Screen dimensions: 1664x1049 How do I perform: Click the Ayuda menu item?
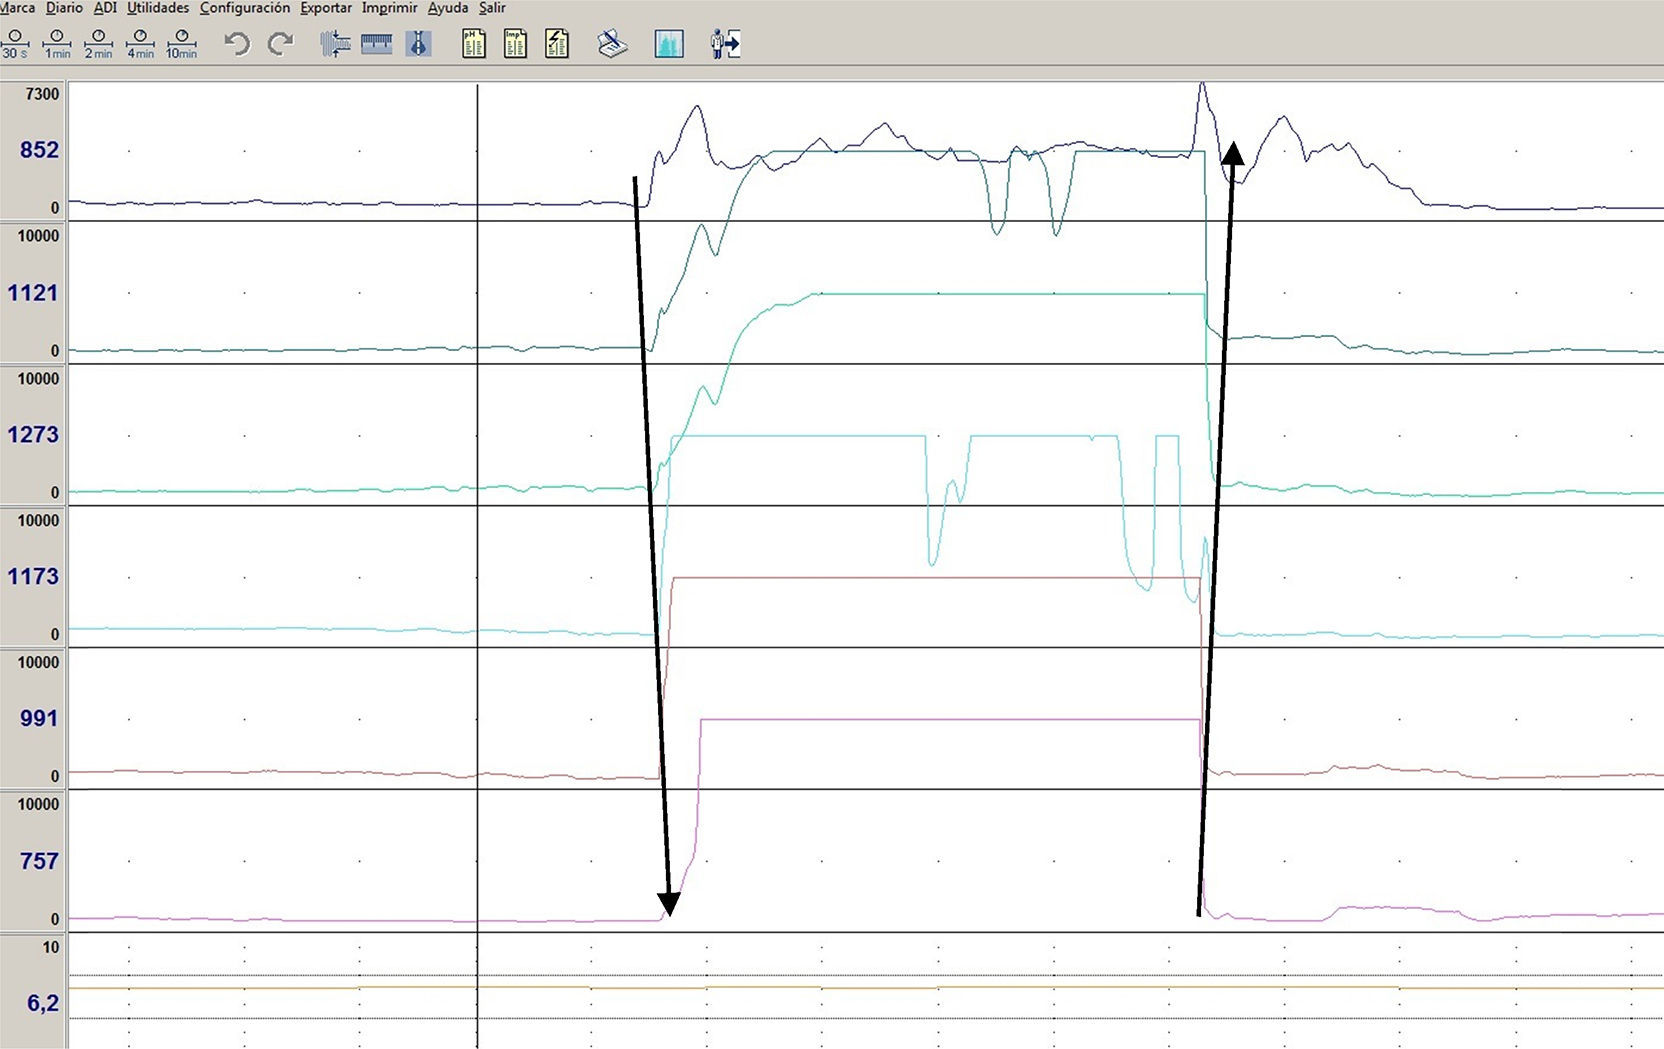tap(447, 8)
